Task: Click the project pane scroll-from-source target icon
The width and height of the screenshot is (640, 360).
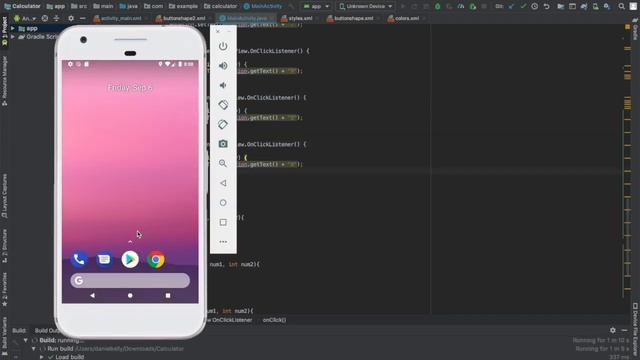Action: (x=45, y=18)
